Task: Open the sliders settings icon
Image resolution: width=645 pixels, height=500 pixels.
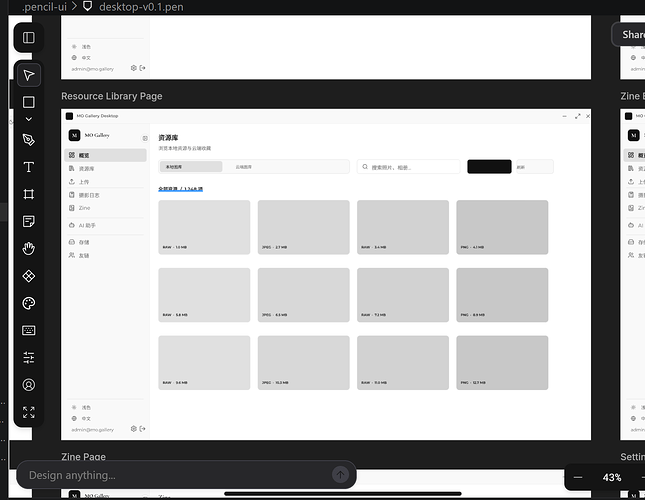Action: pos(28,358)
